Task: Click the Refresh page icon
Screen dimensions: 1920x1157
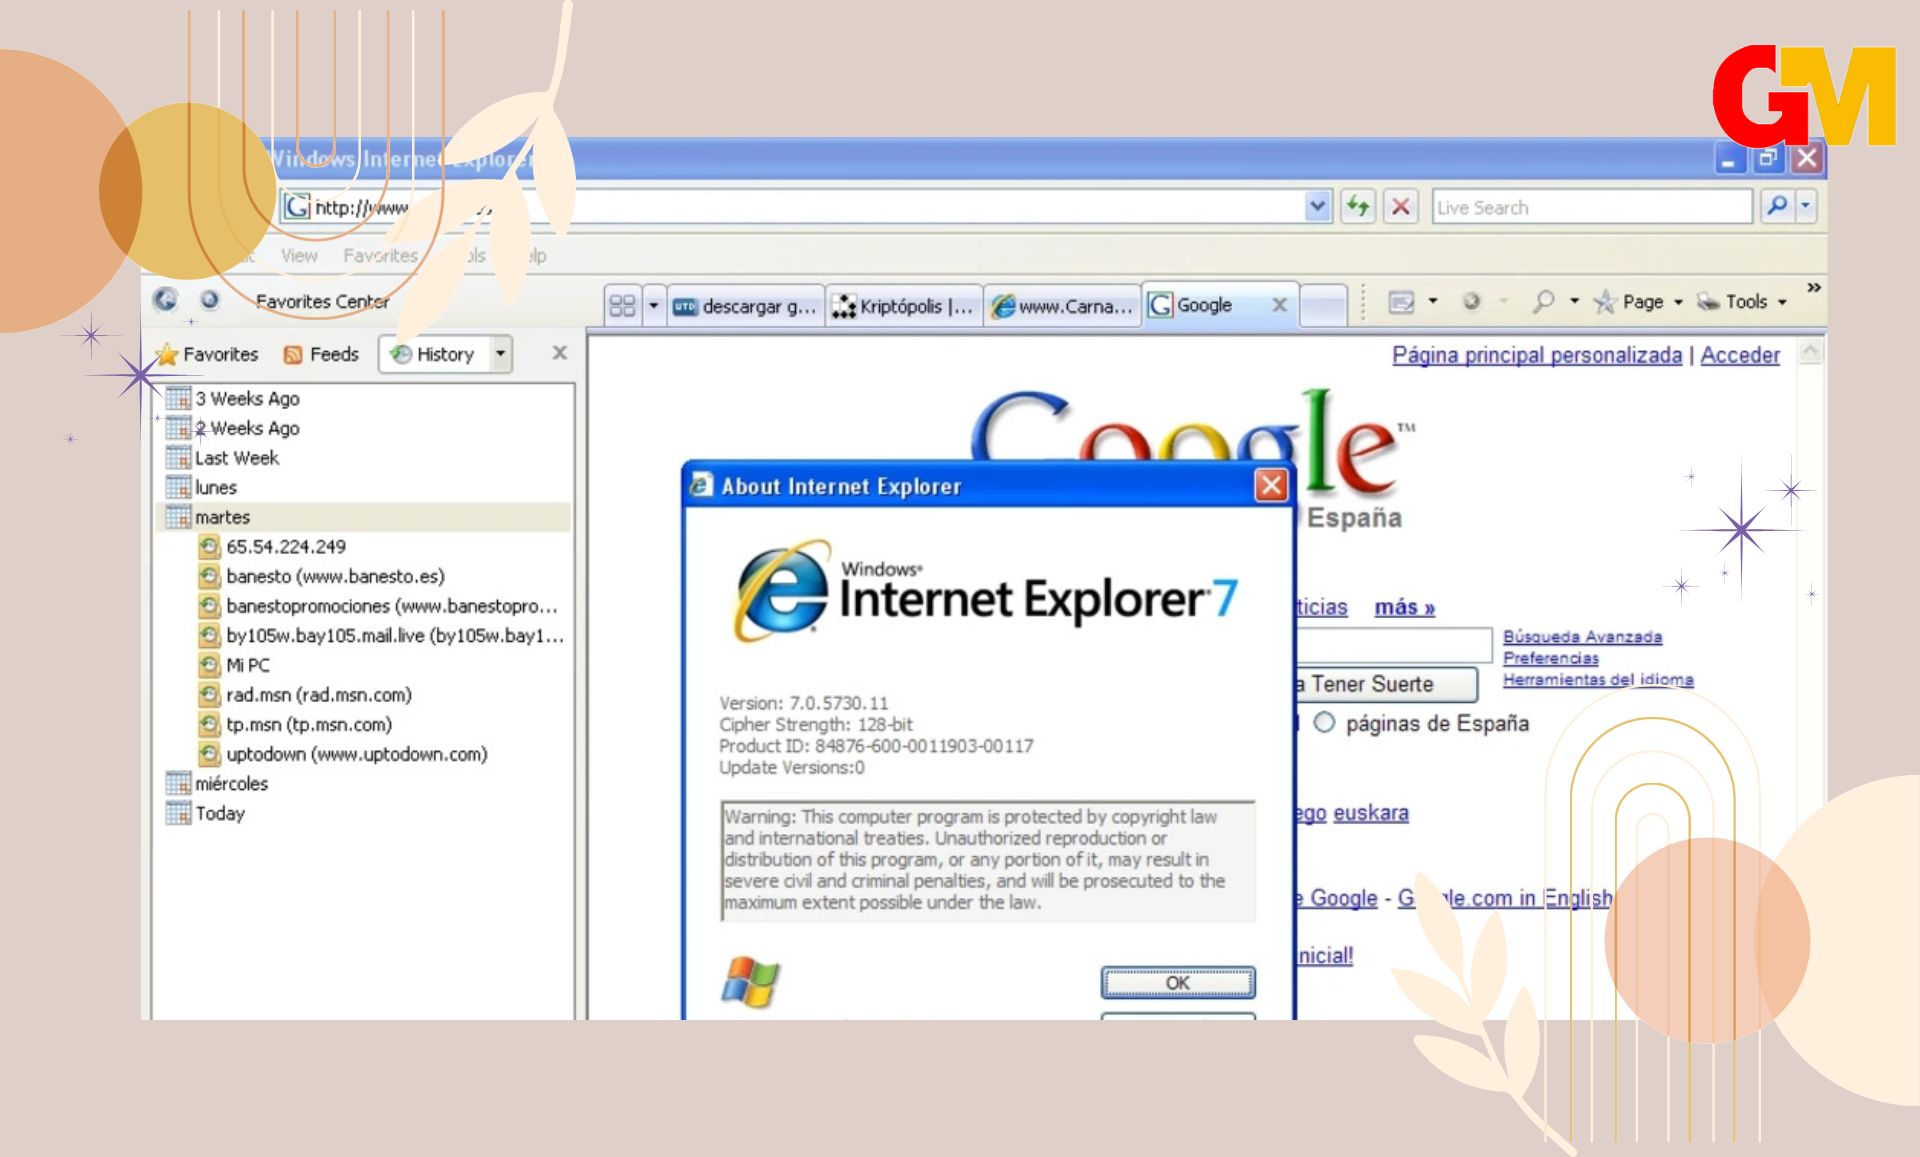Action: [x=1357, y=207]
